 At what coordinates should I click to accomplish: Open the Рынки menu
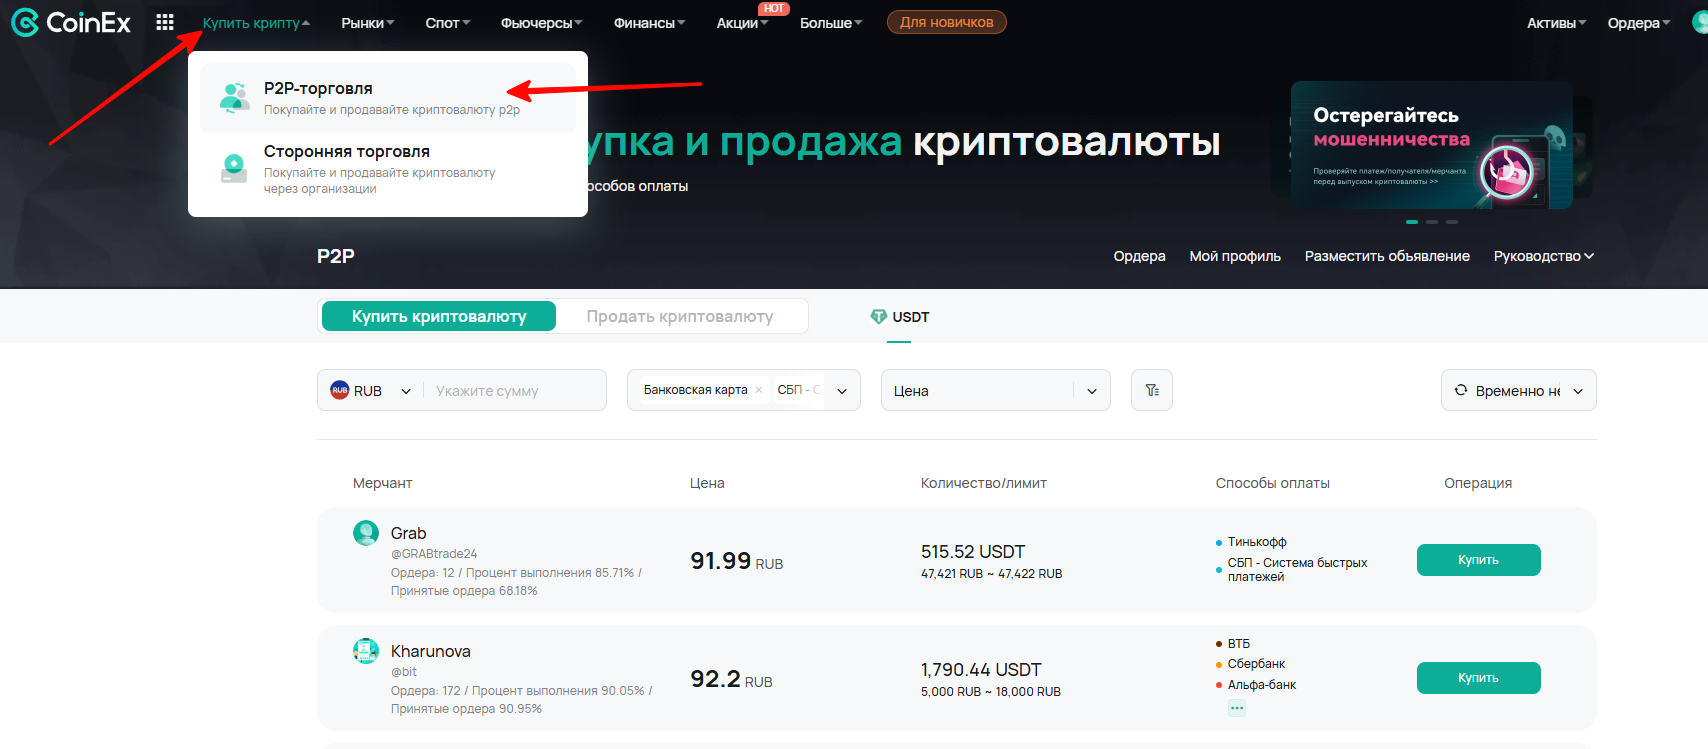368,23
